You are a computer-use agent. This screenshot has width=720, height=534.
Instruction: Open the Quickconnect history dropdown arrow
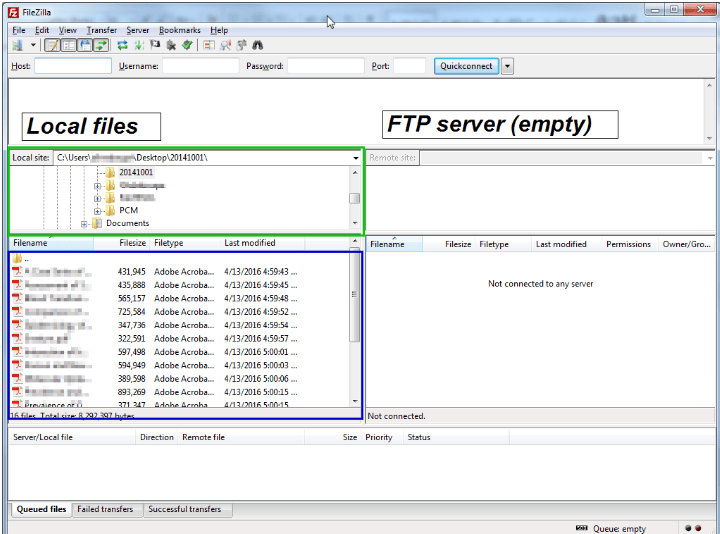click(507, 66)
